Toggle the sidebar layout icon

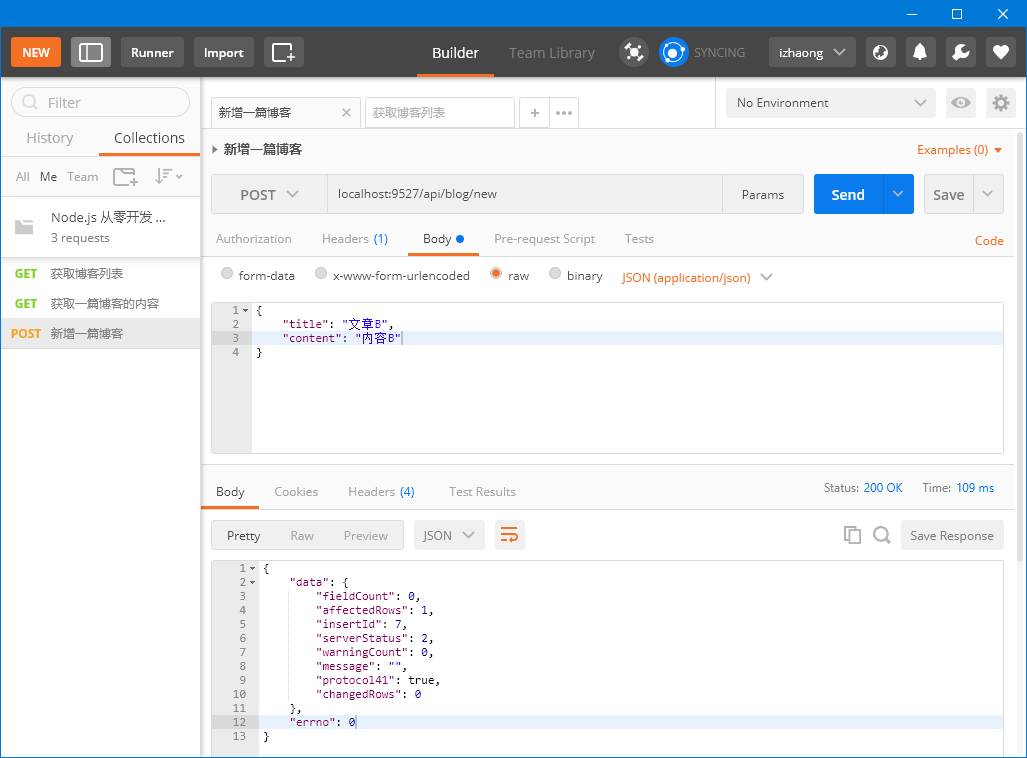90,52
